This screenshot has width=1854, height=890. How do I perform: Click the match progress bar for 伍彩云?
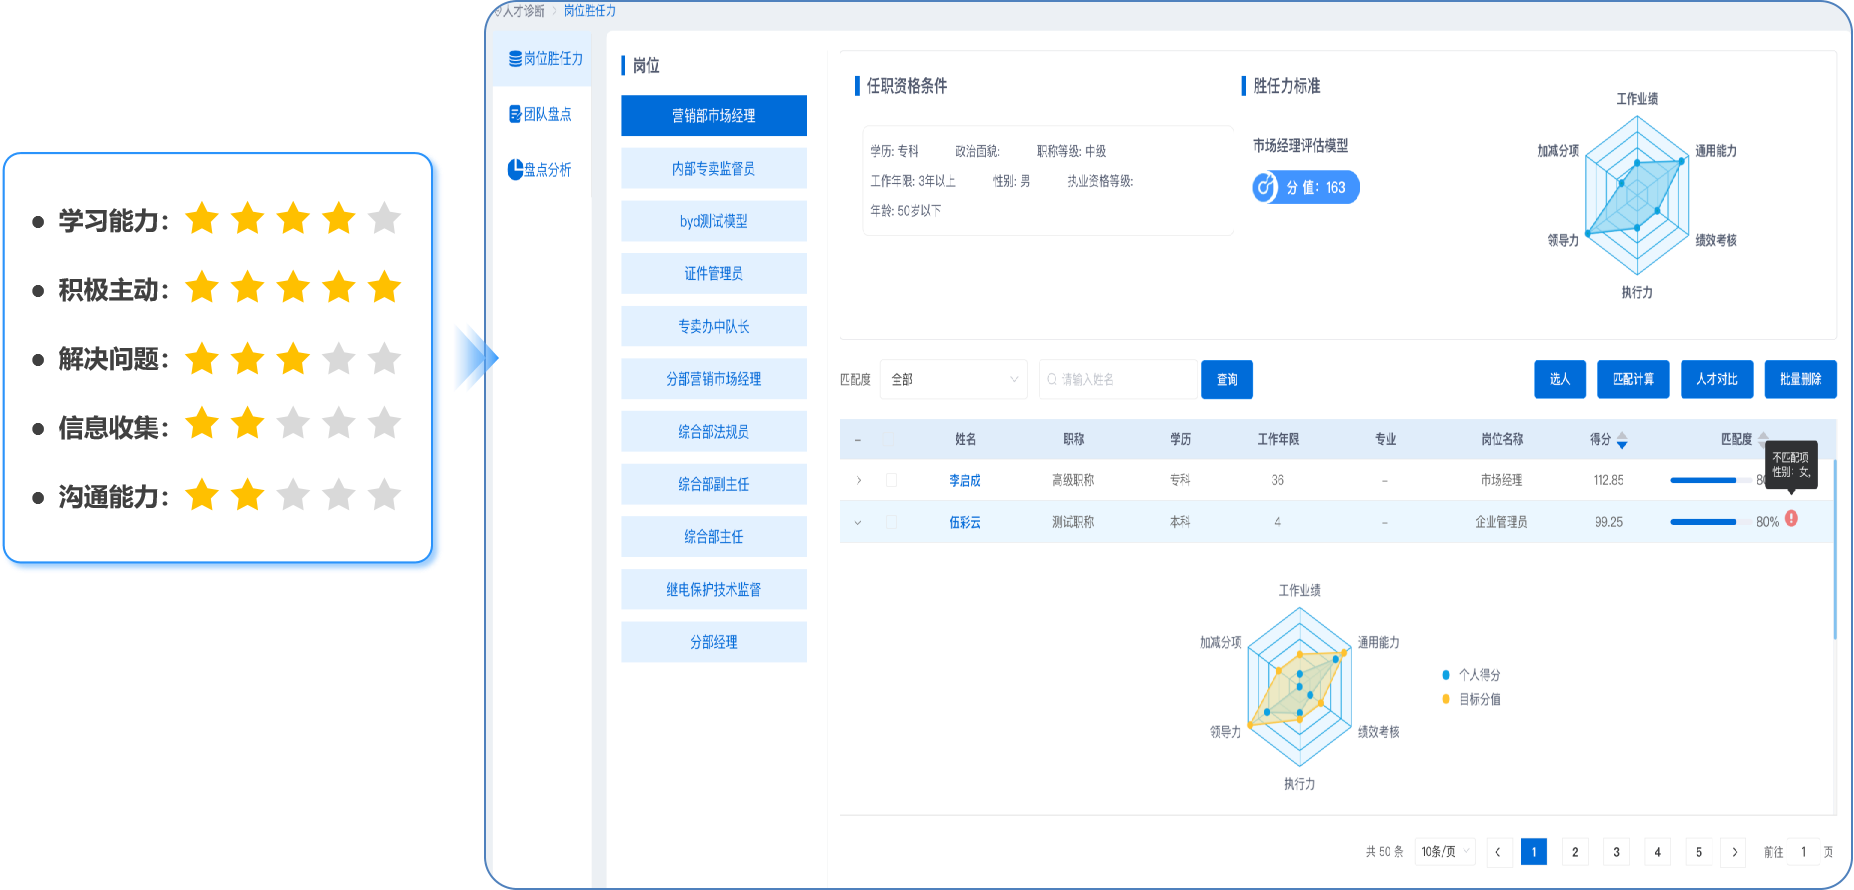[x=1703, y=522]
